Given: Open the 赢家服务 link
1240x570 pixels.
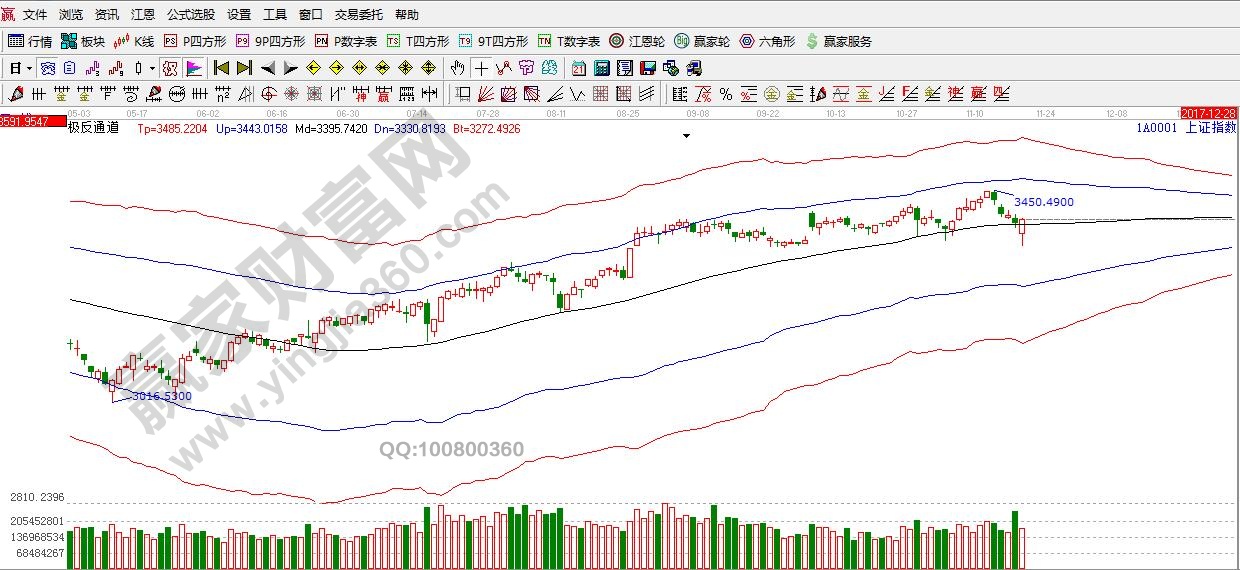Looking at the screenshot, I should 838,41.
